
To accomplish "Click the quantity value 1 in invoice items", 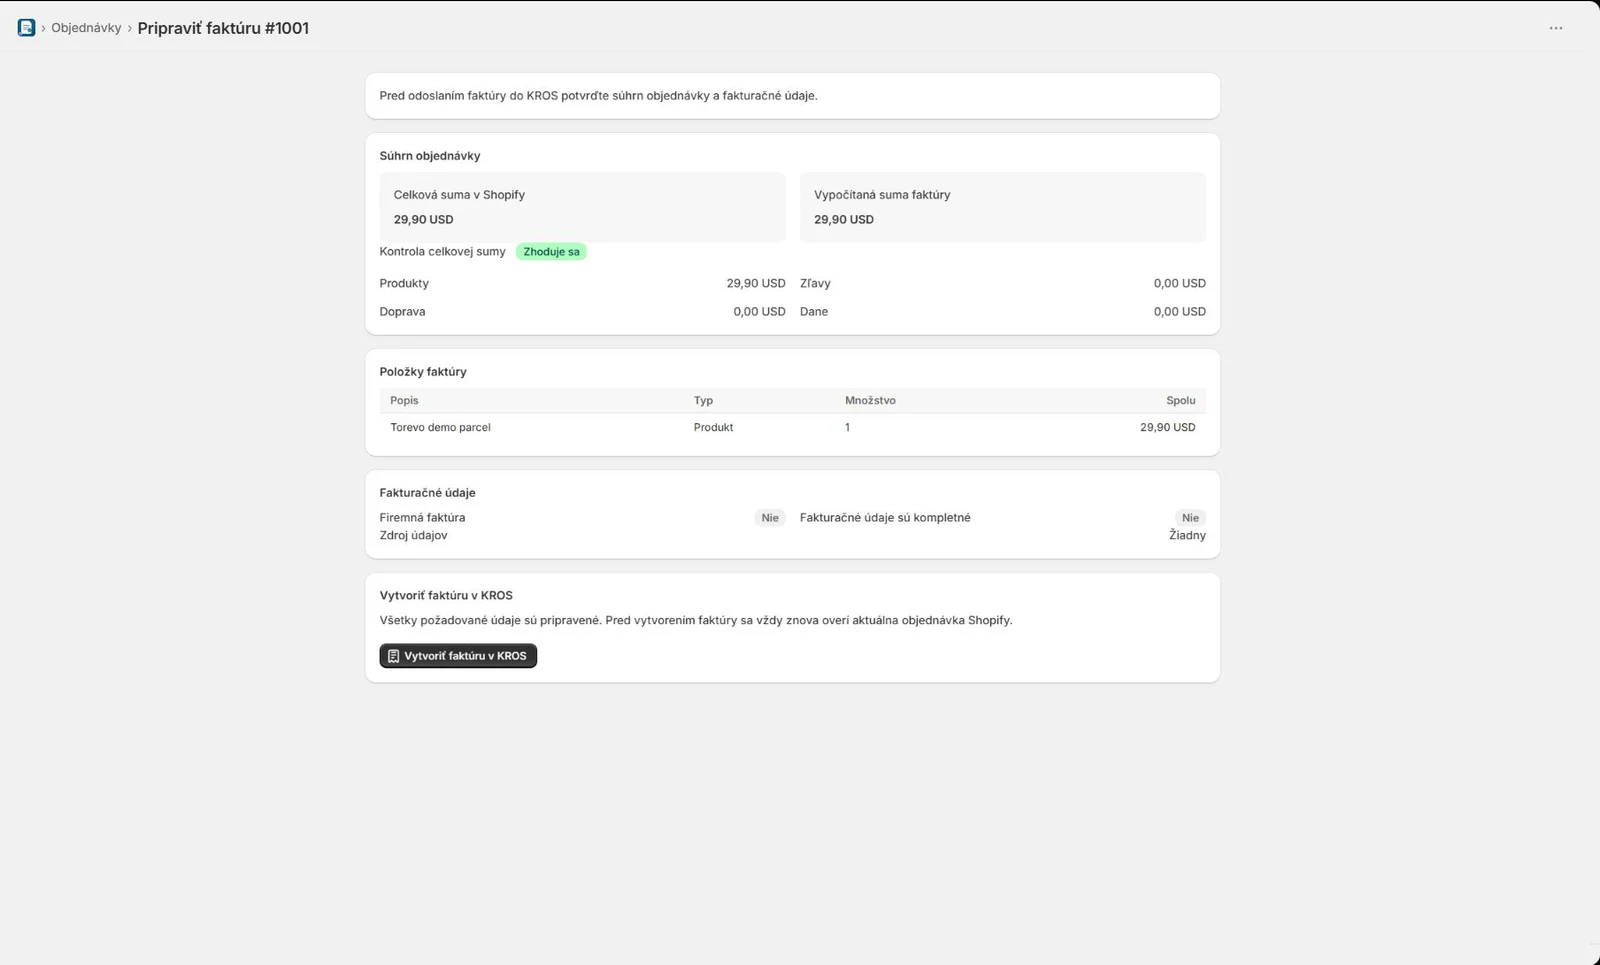I will [847, 427].
